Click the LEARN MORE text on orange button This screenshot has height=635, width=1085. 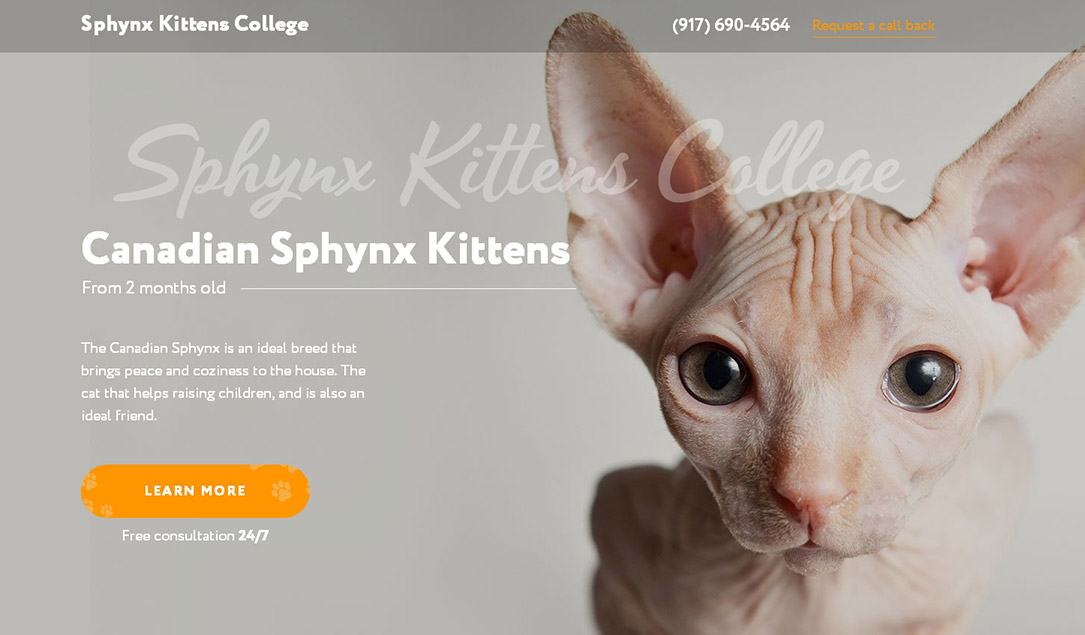coord(195,490)
